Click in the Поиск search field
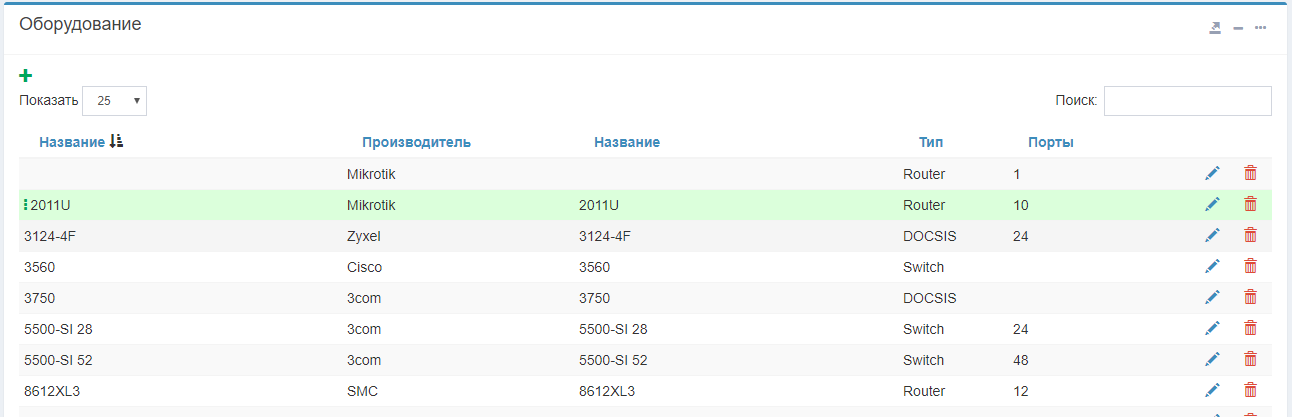Screen dimensions: 1292x417 coord(1187,101)
